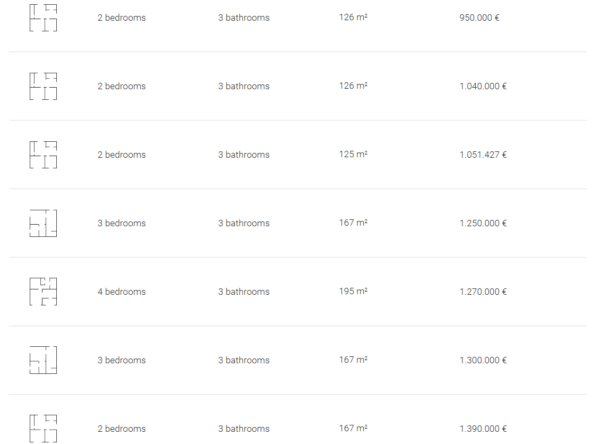The image size is (592, 444).
Task: Click 167 m² in the 2 bedrooms row
Action: [353, 428]
